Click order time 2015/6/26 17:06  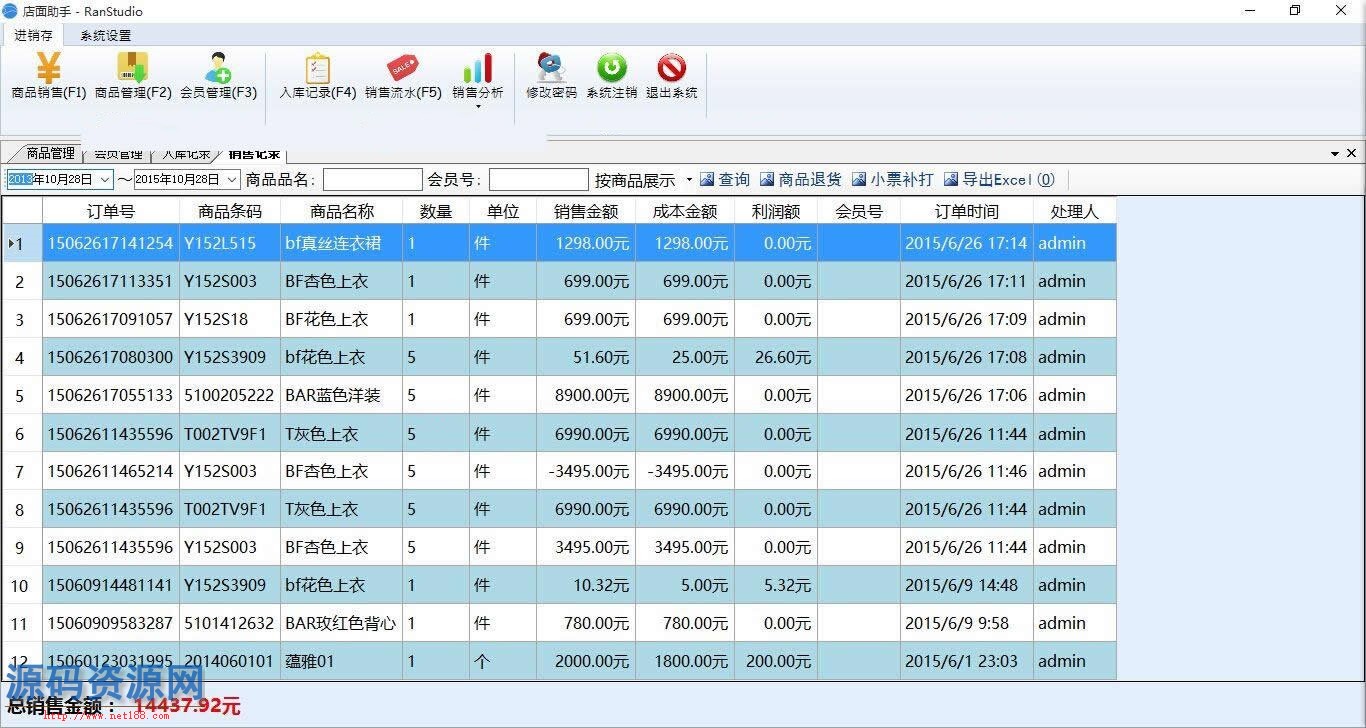coord(966,395)
